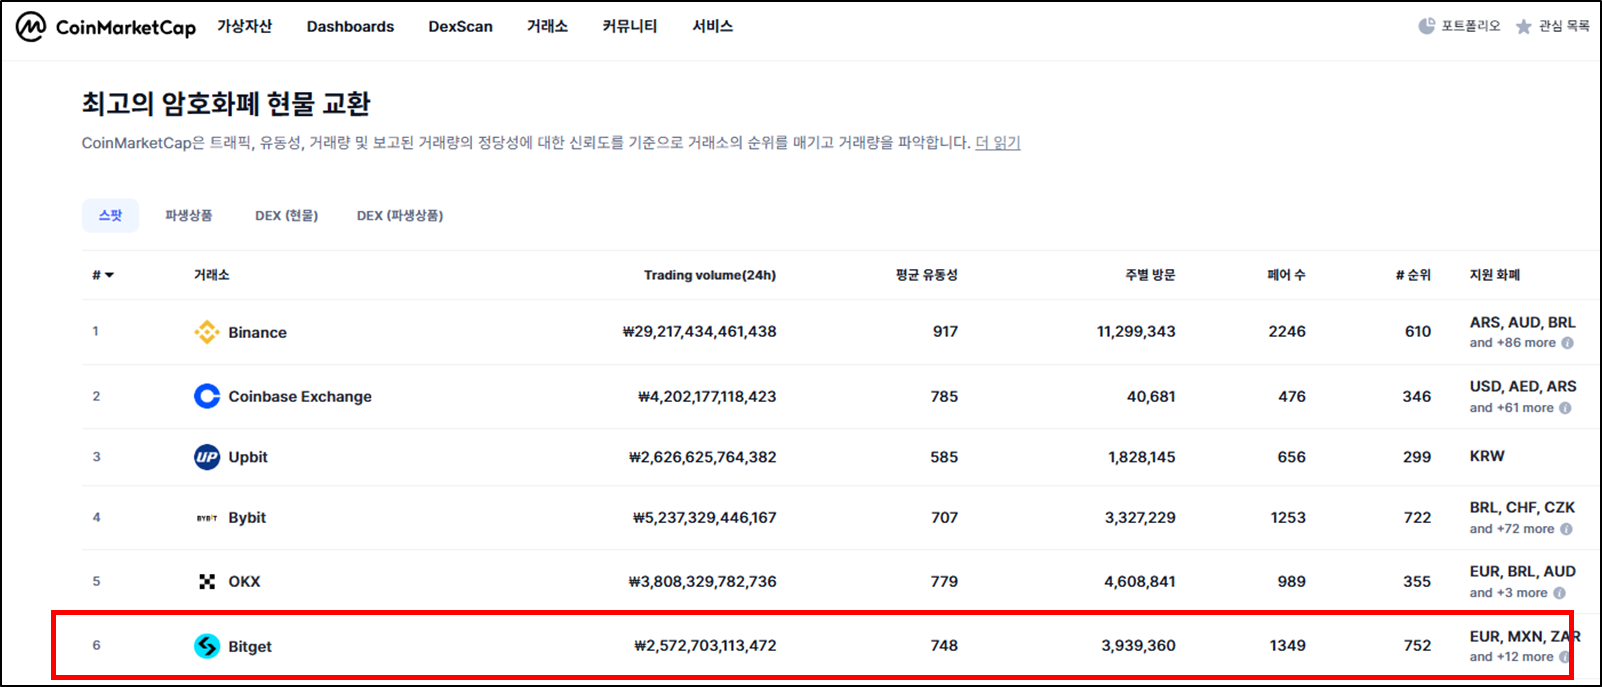Click info icon beside Coinbase +61 more
The width and height of the screenshot is (1602, 687).
click(x=1565, y=408)
